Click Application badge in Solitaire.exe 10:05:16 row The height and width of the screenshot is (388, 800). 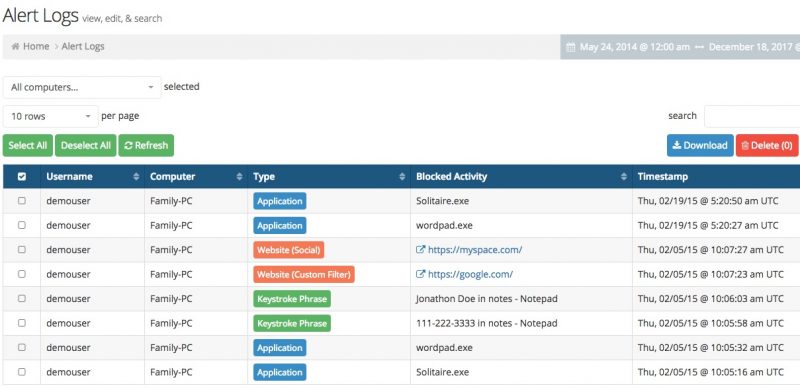click(x=280, y=373)
